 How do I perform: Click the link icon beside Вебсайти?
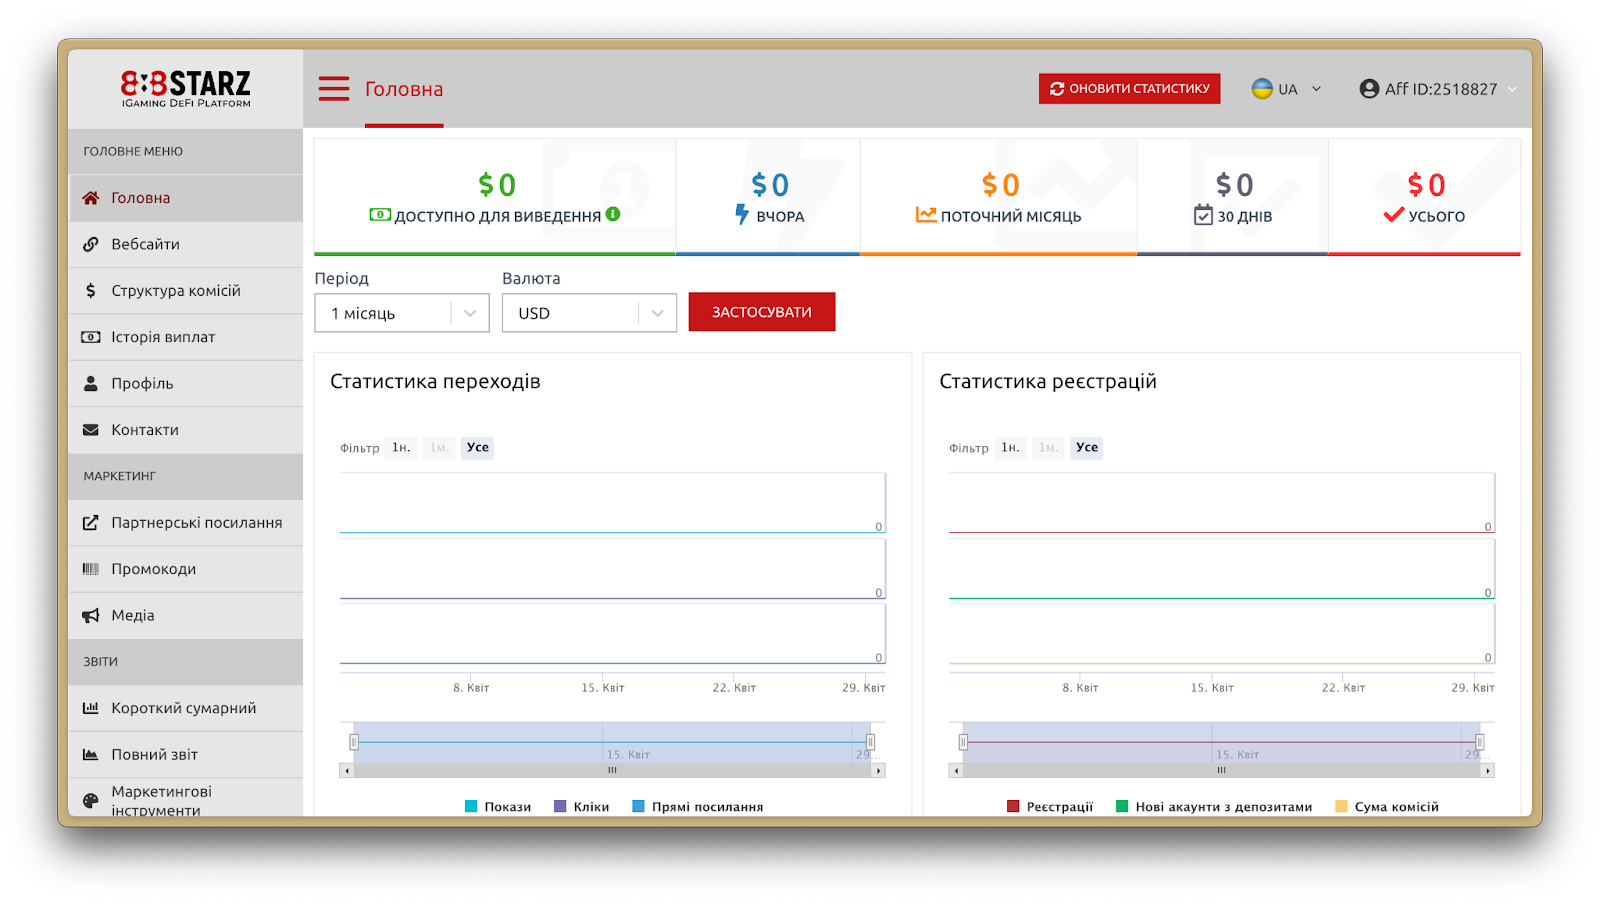click(x=91, y=244)
